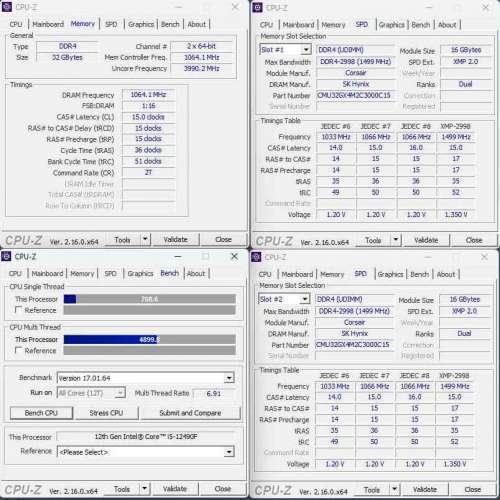Viewport: 500px width, 500px height.
Task: Click Slot #2 Module Manuf. Corsair field
Action: click(x=354, y=322)
